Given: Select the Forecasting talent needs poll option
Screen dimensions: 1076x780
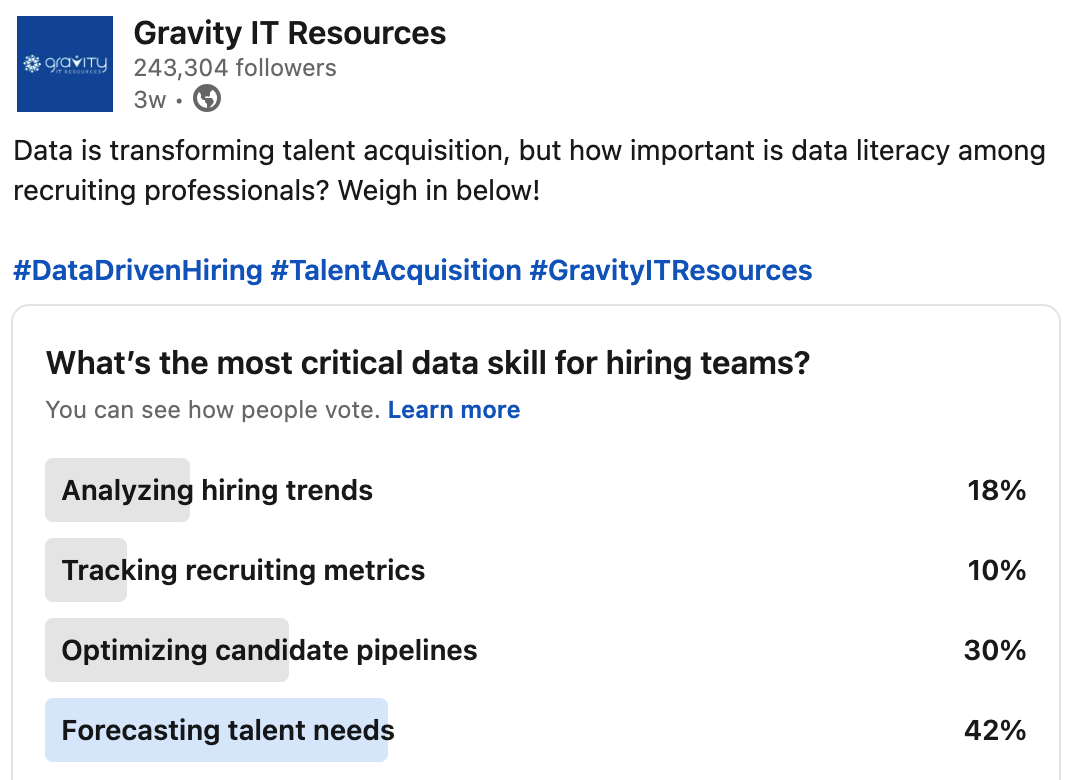Looking at the screenshot, I should point(228,731).
